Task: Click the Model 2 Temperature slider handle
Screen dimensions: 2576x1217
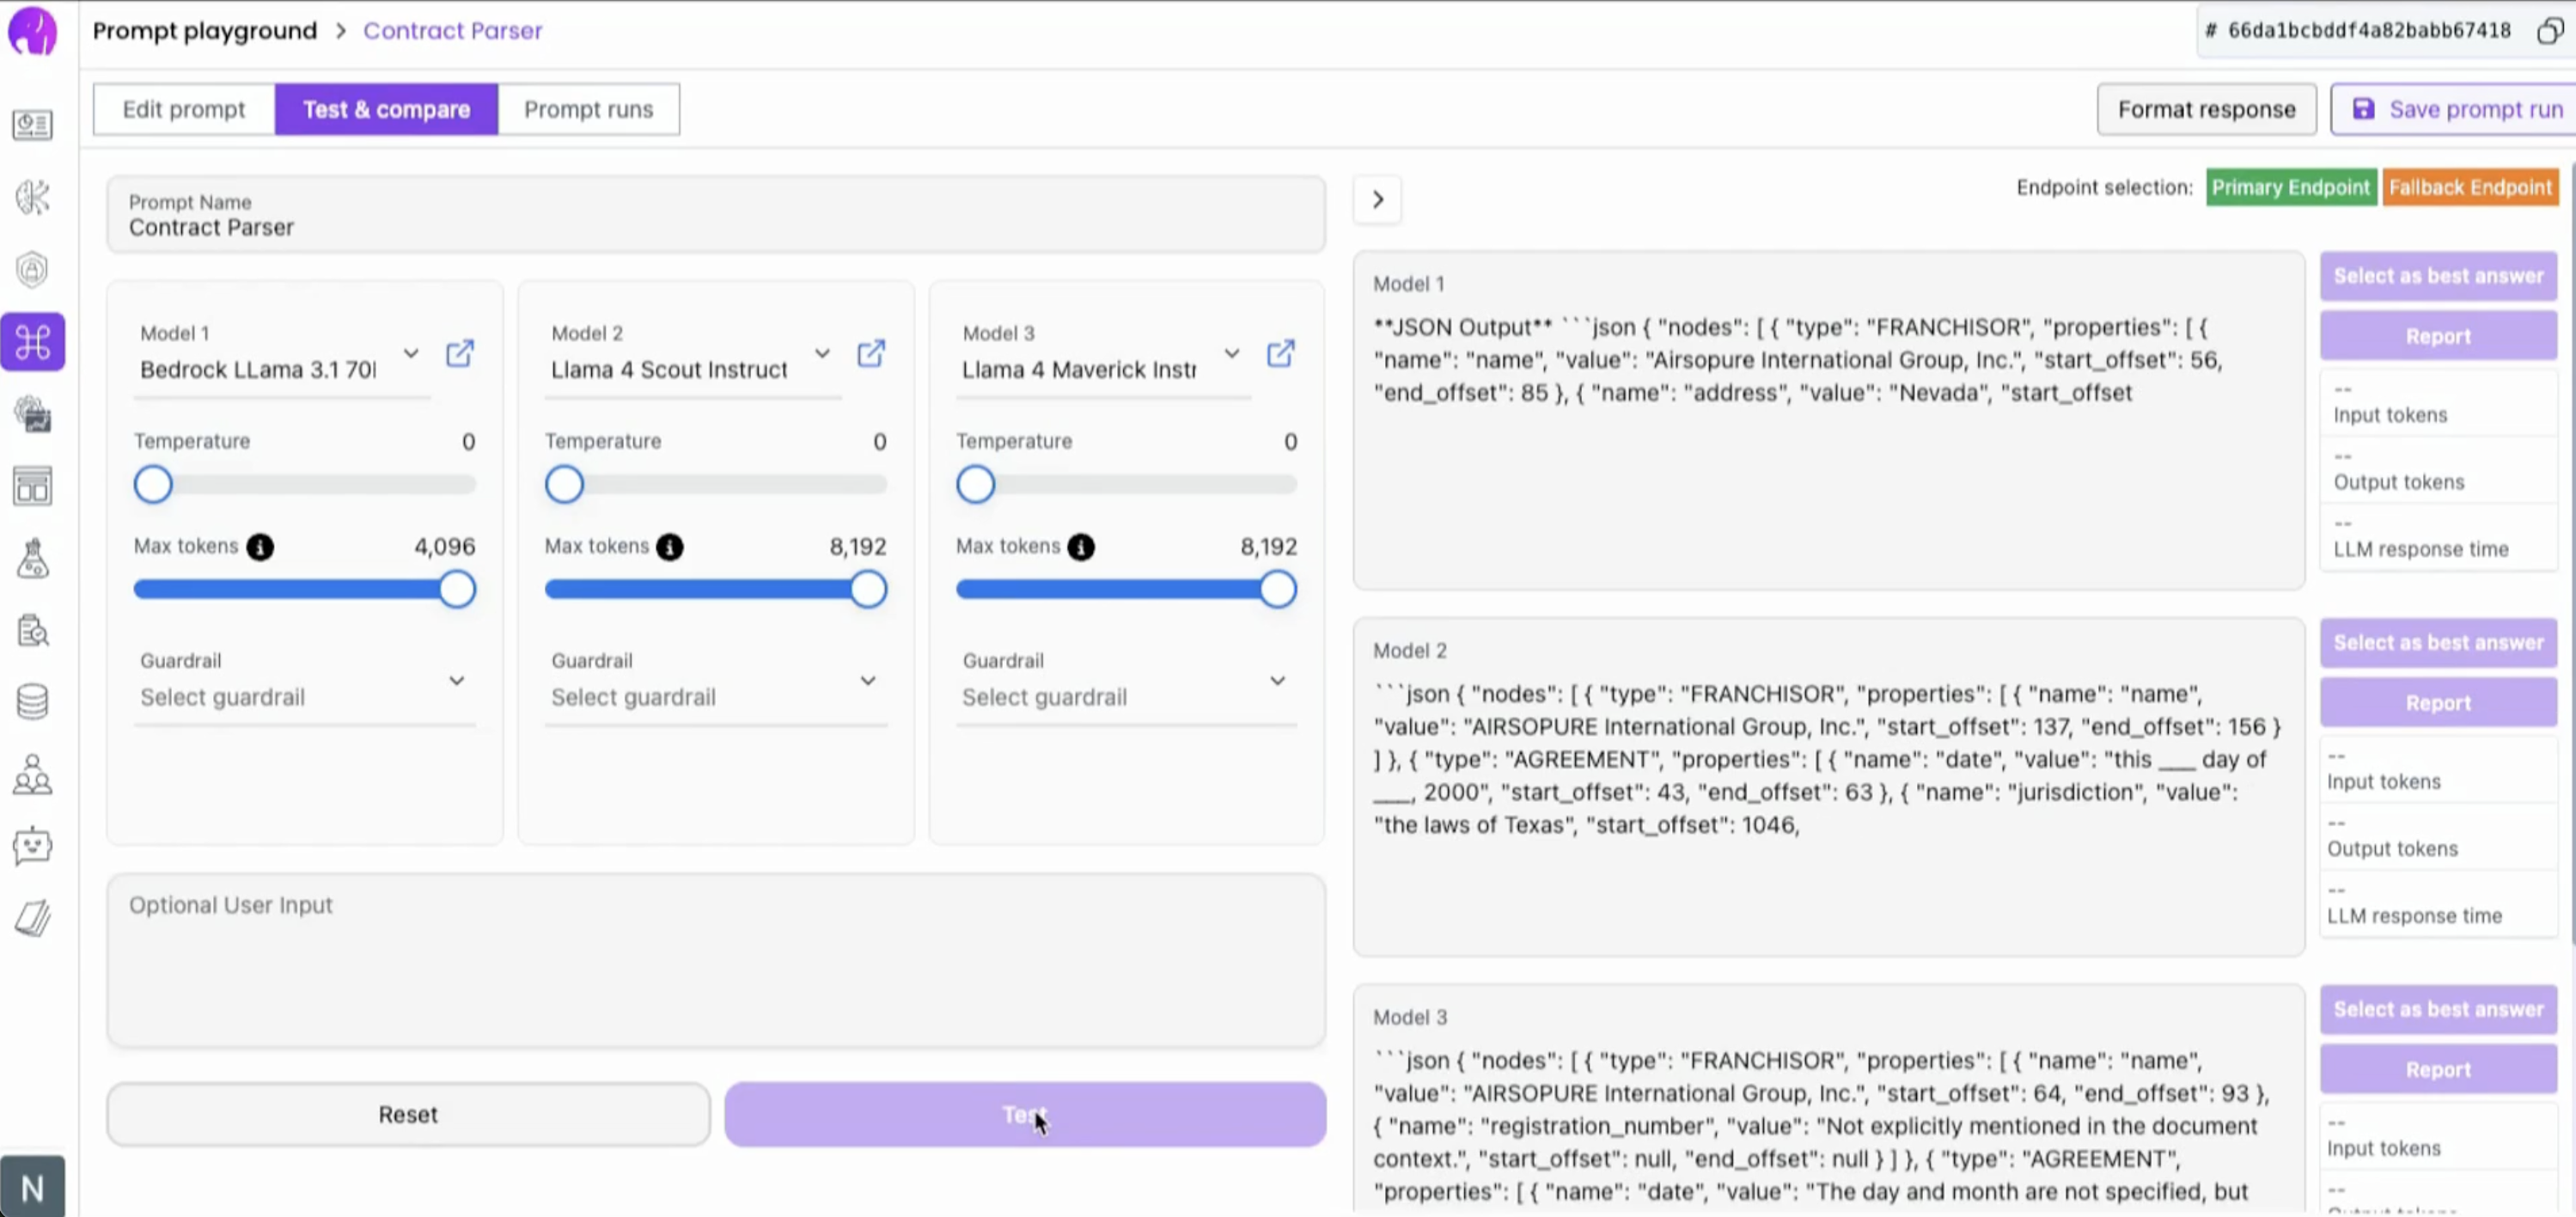Action: 564,485
